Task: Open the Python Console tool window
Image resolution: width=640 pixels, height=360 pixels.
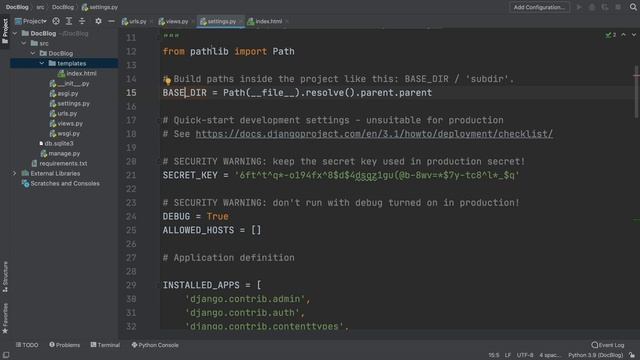Action: (155, 345)
